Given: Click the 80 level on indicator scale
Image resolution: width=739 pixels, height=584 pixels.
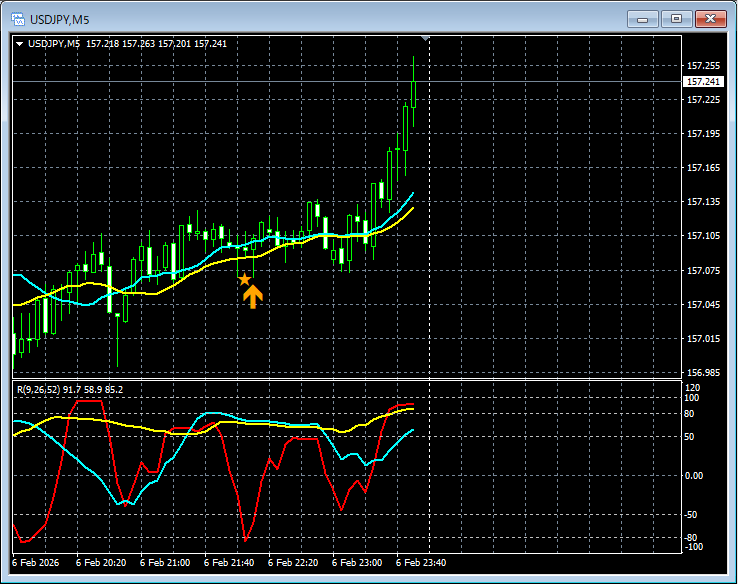Looking at the screenshot, I should [x=691, y=413].
